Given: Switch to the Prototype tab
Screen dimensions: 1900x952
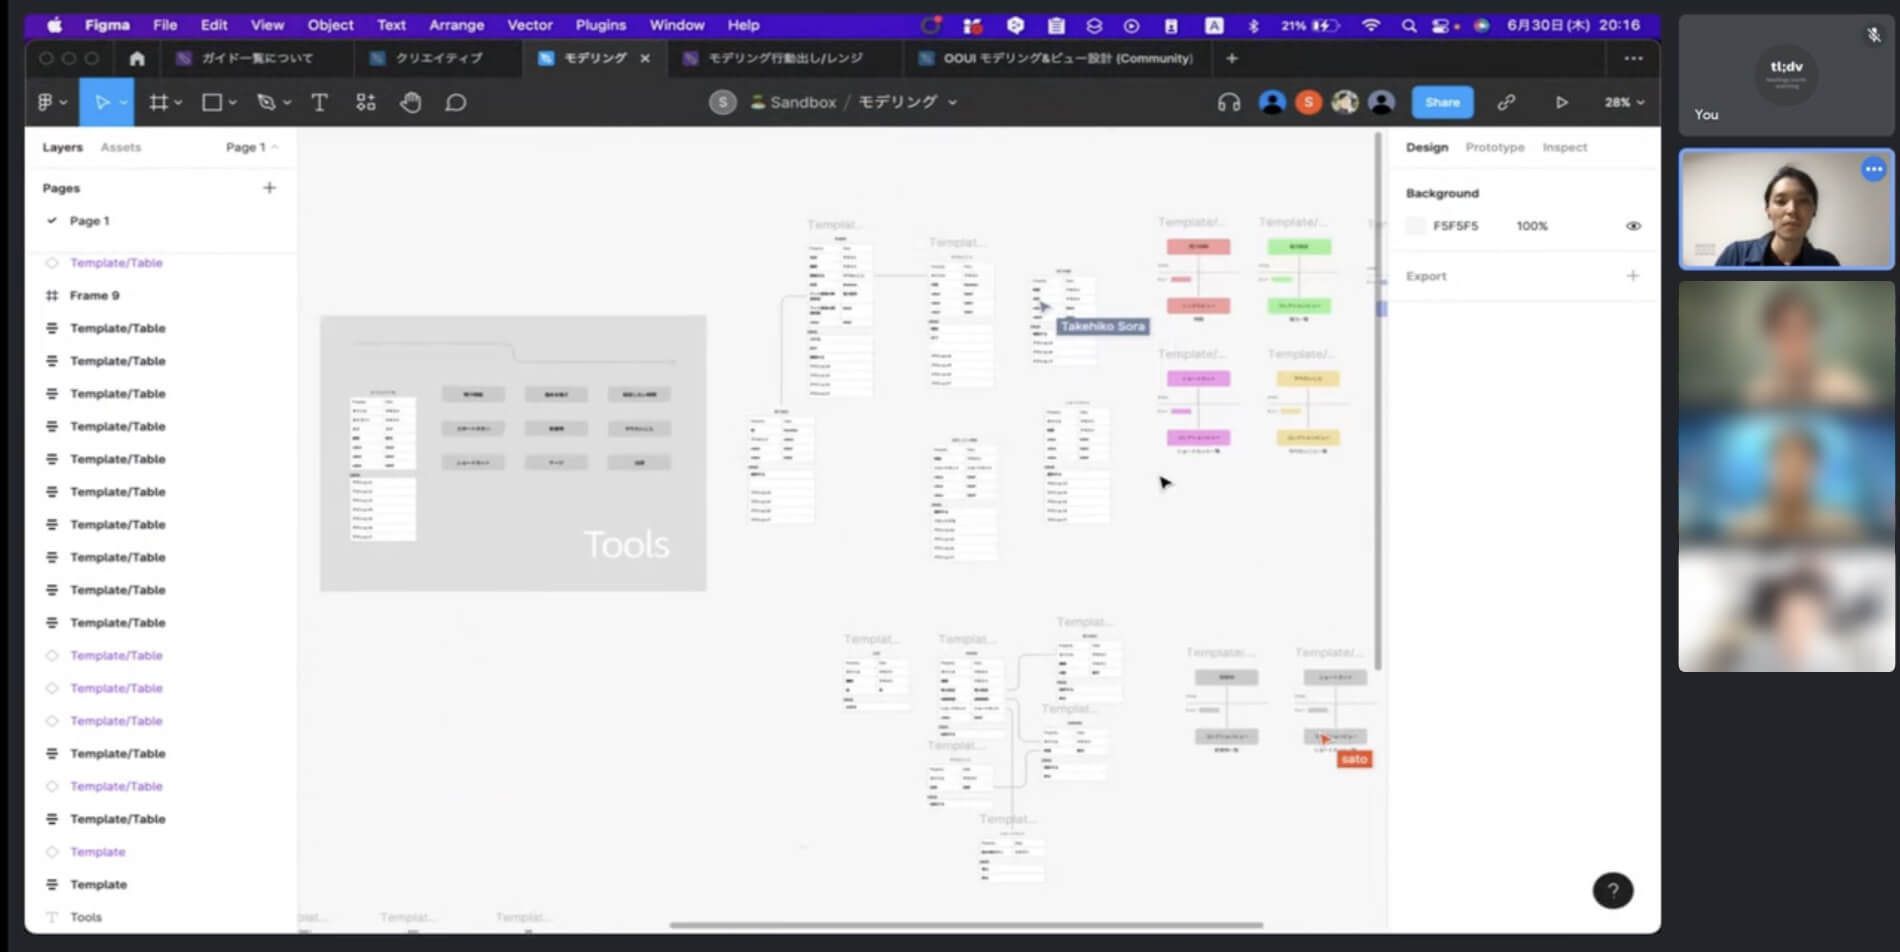Looking at the screenshot, I should click(1494, 147).
